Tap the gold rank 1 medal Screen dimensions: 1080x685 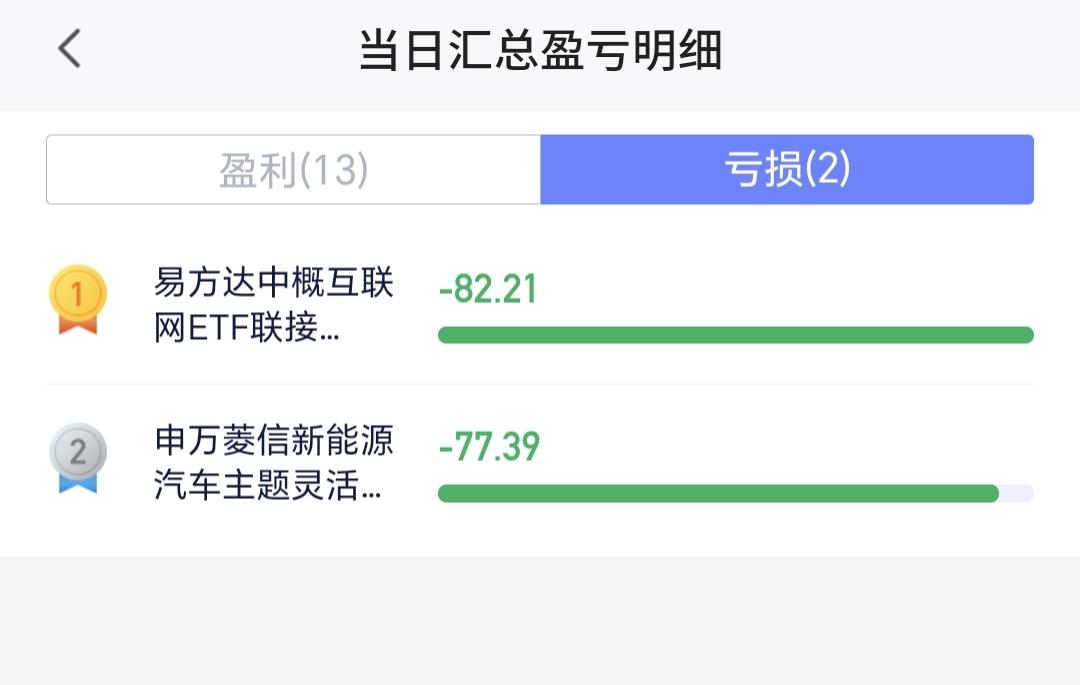click(x=78, y=299)
